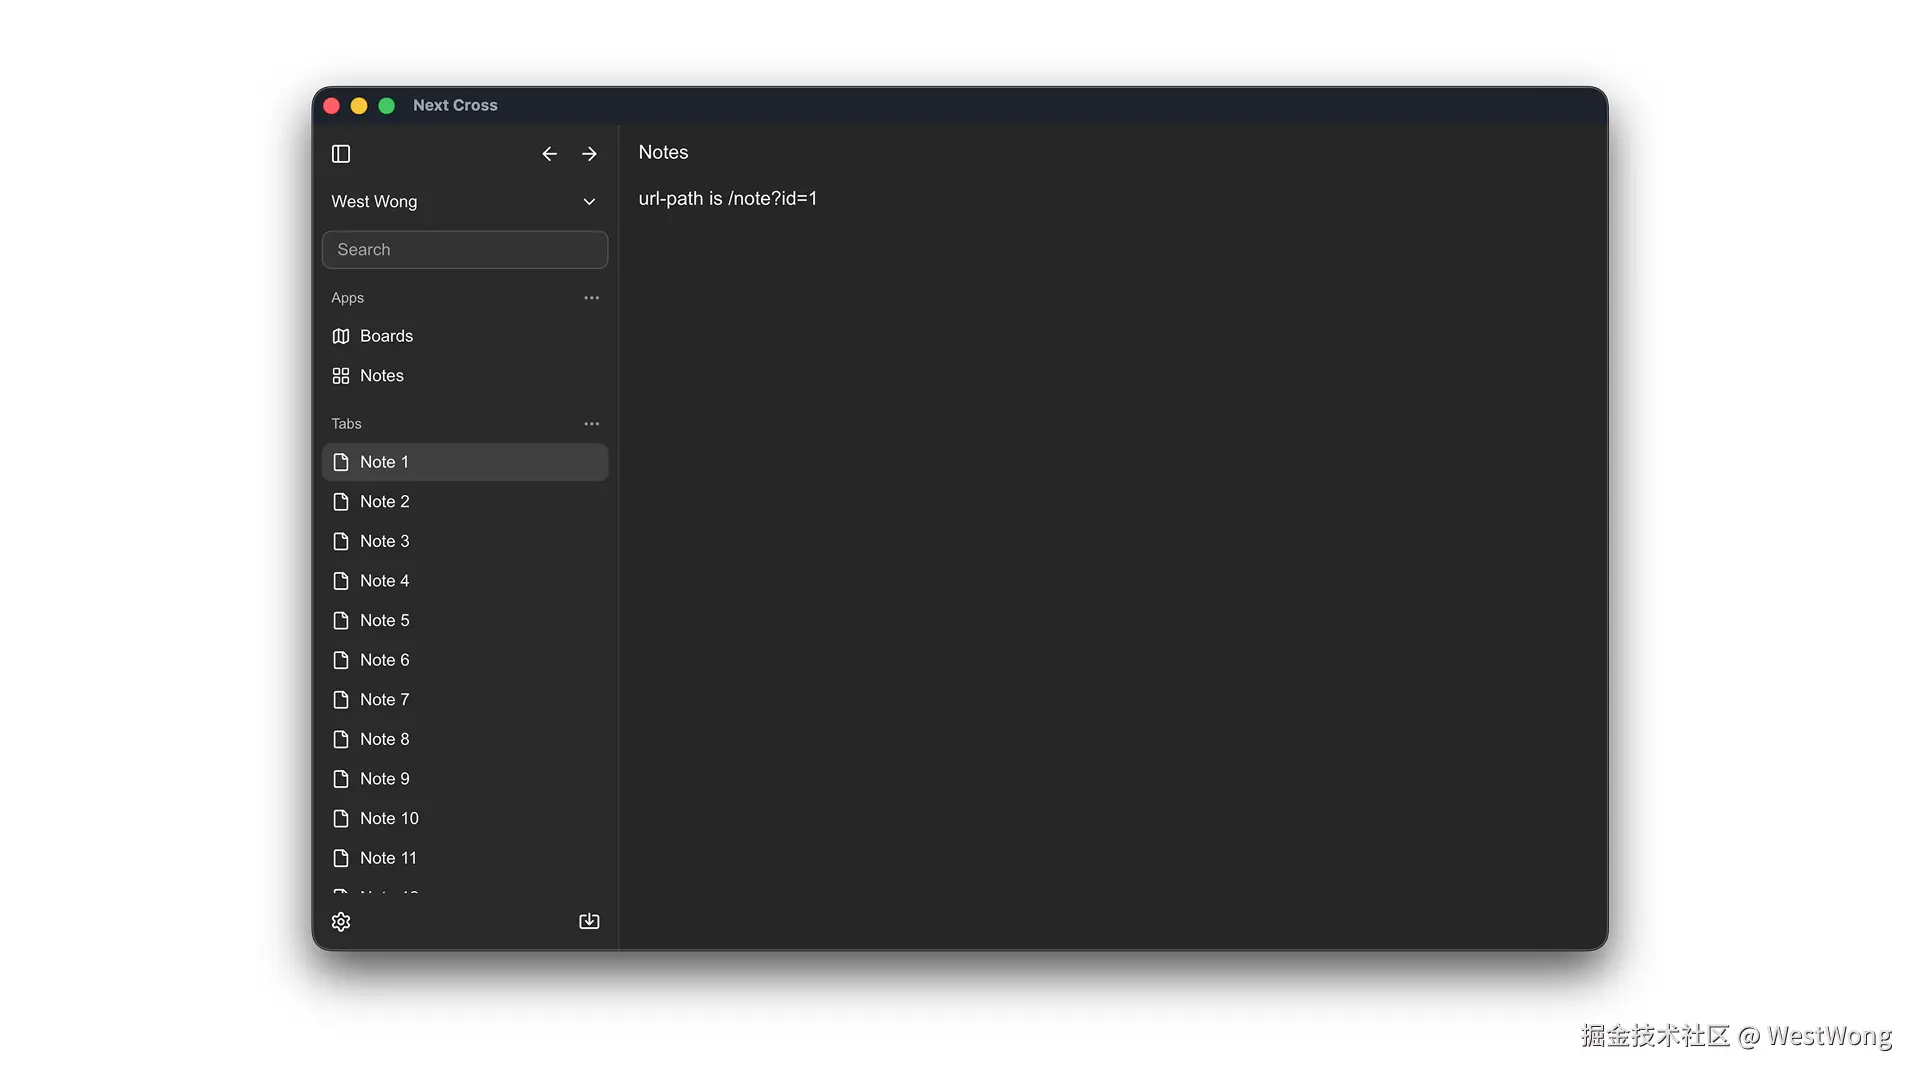Focus the Search input field

click(x=464, y=250)
